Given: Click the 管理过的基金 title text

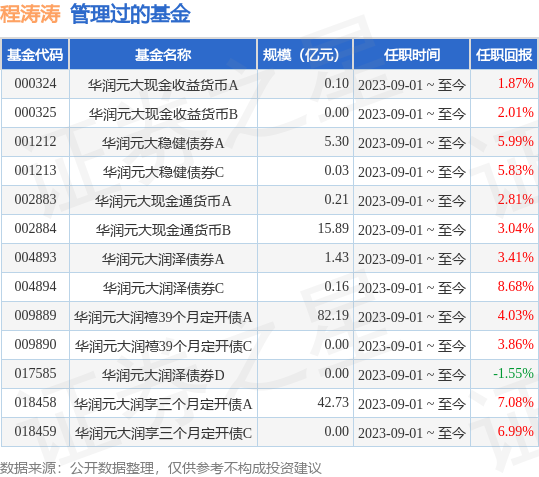Looking at the screenshot, I should pos(130,14).
